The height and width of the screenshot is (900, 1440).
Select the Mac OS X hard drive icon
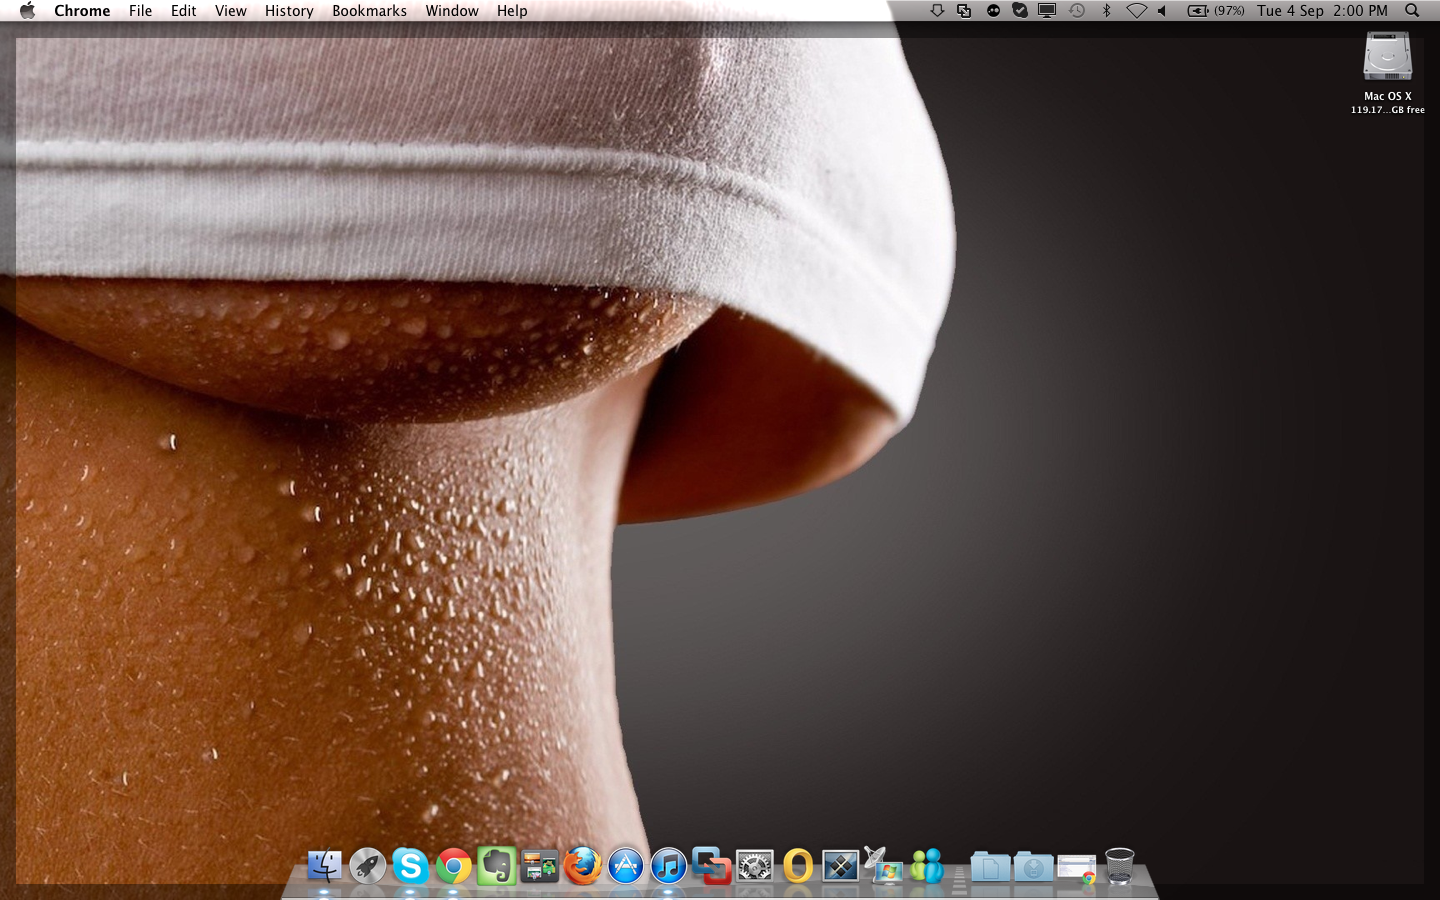click(1388, 57)
